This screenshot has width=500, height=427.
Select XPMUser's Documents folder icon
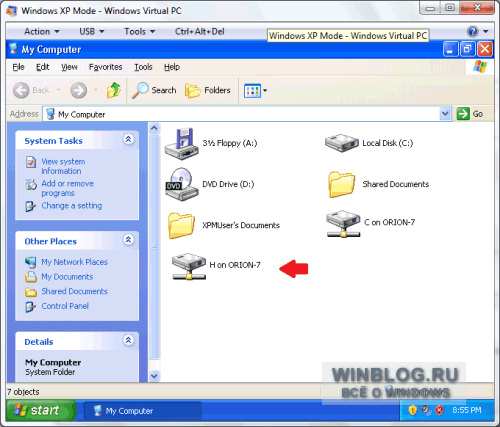point(181,226)
